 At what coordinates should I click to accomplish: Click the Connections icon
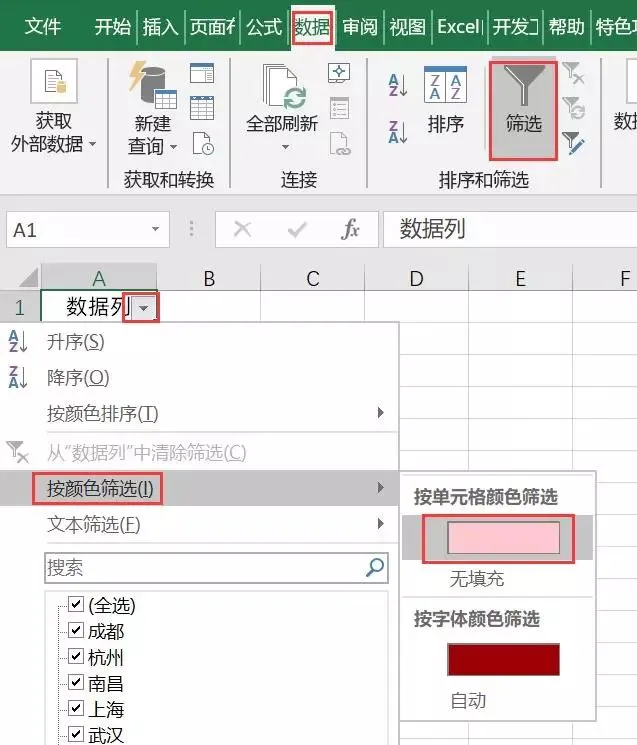[x=339, y=73]
